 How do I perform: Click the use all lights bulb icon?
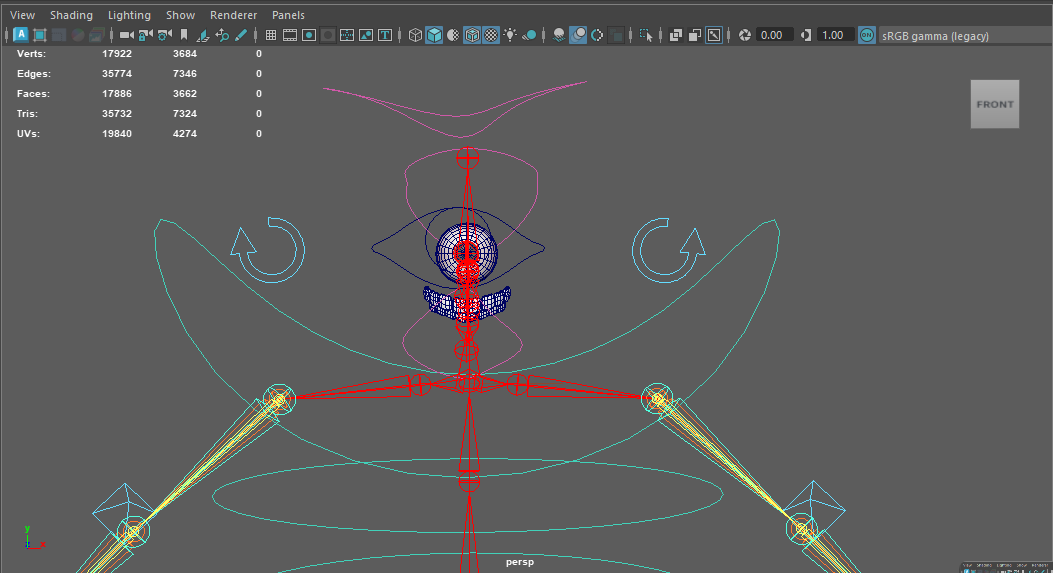(x=510, y=35)
